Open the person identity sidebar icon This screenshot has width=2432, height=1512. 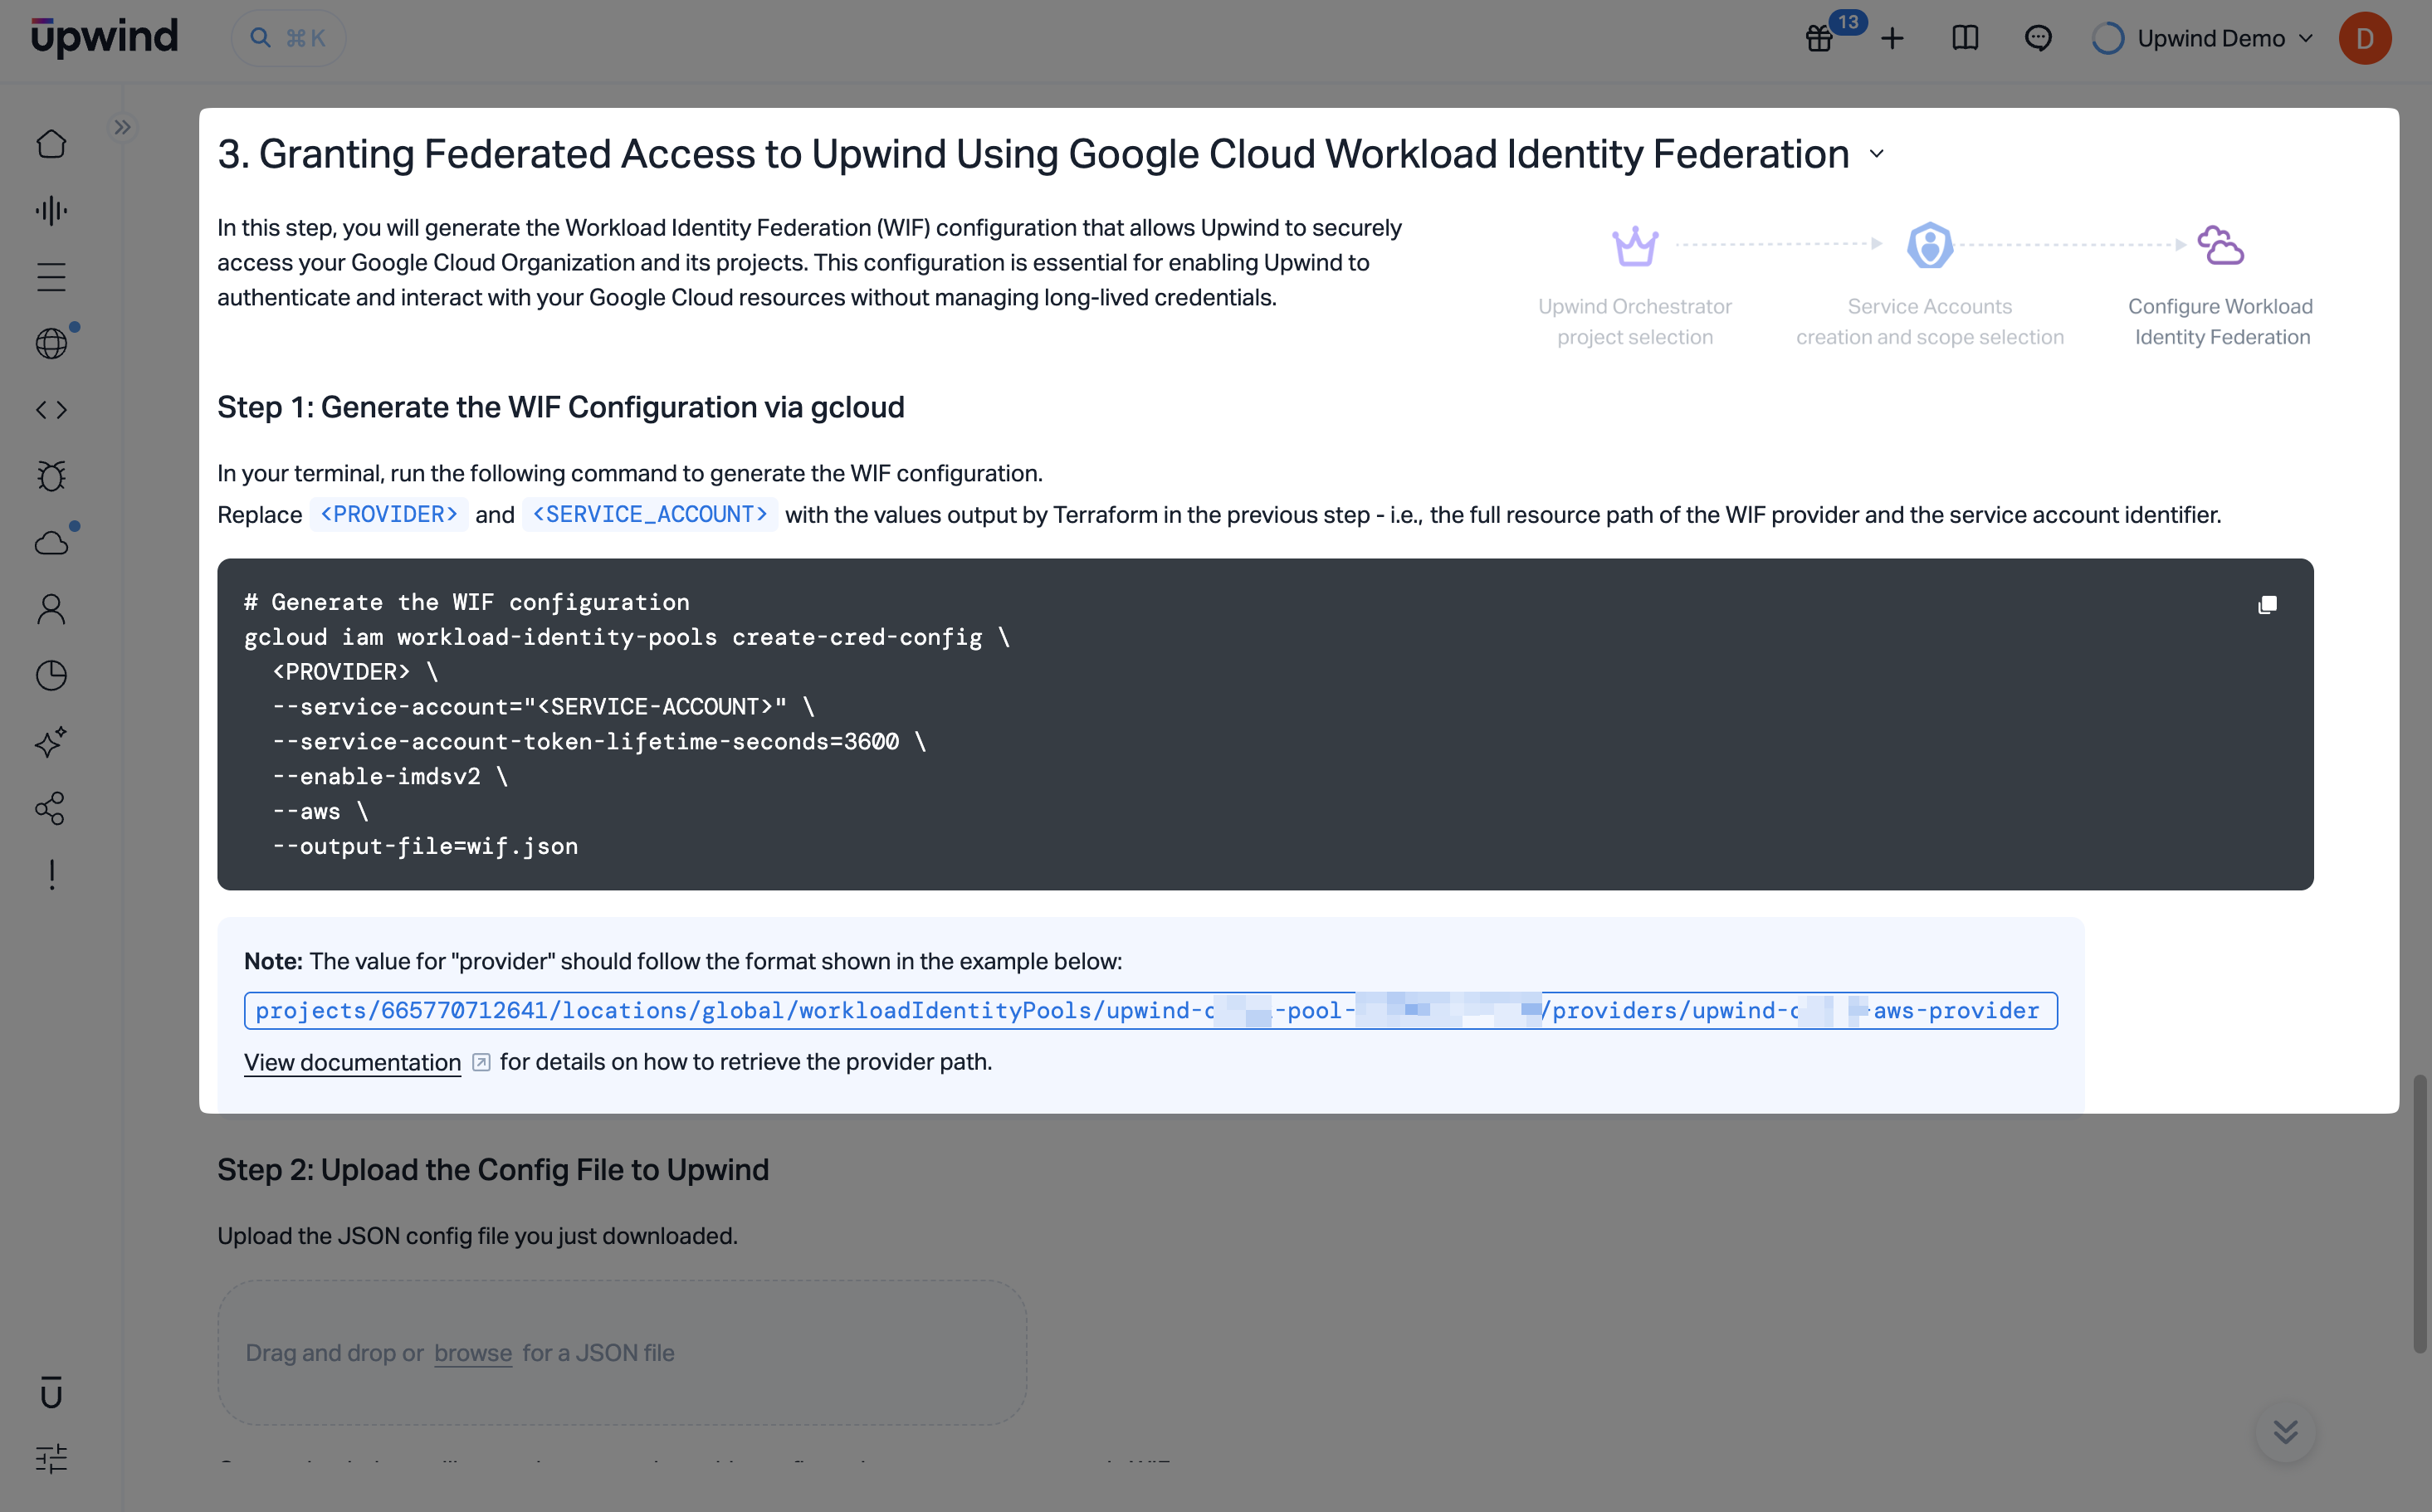click(51, 609)
